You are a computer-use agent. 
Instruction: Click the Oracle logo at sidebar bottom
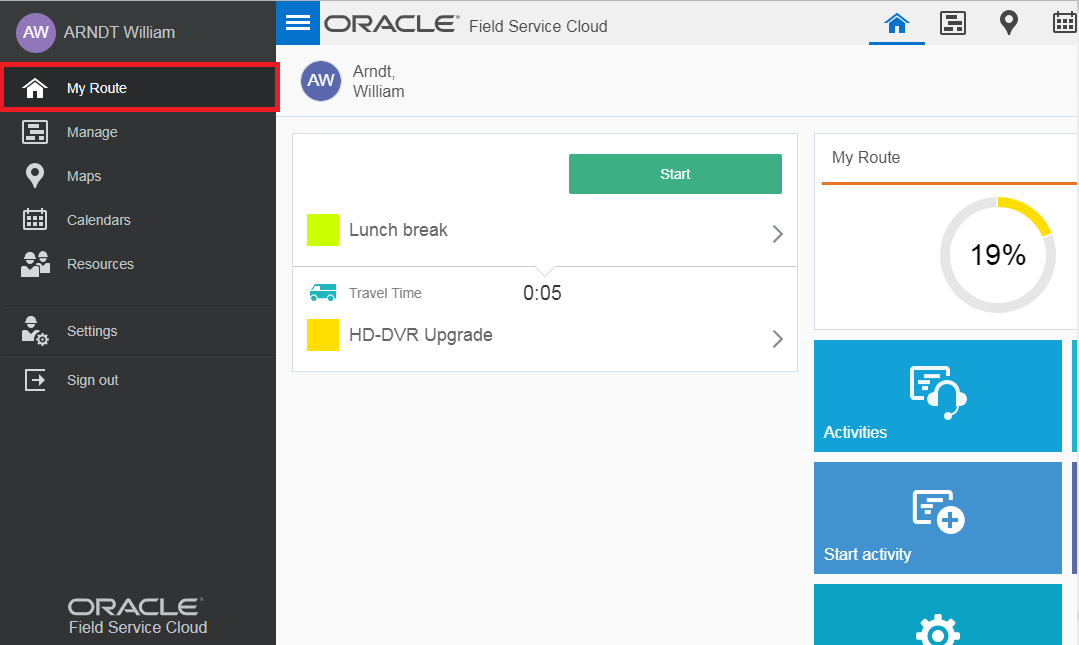(x=138, y=616)
